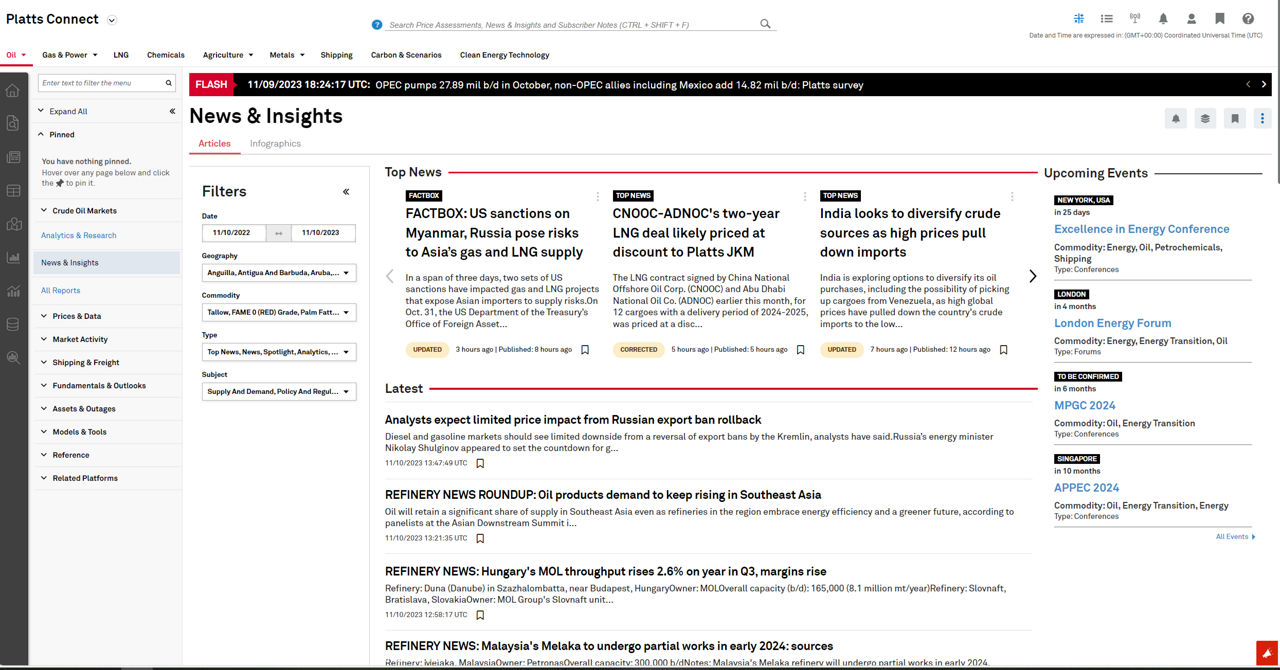Click the broadcast antenna icon in header
Image resolution: width=1280 pixels, height=670 pixels.
point(1135,18)
